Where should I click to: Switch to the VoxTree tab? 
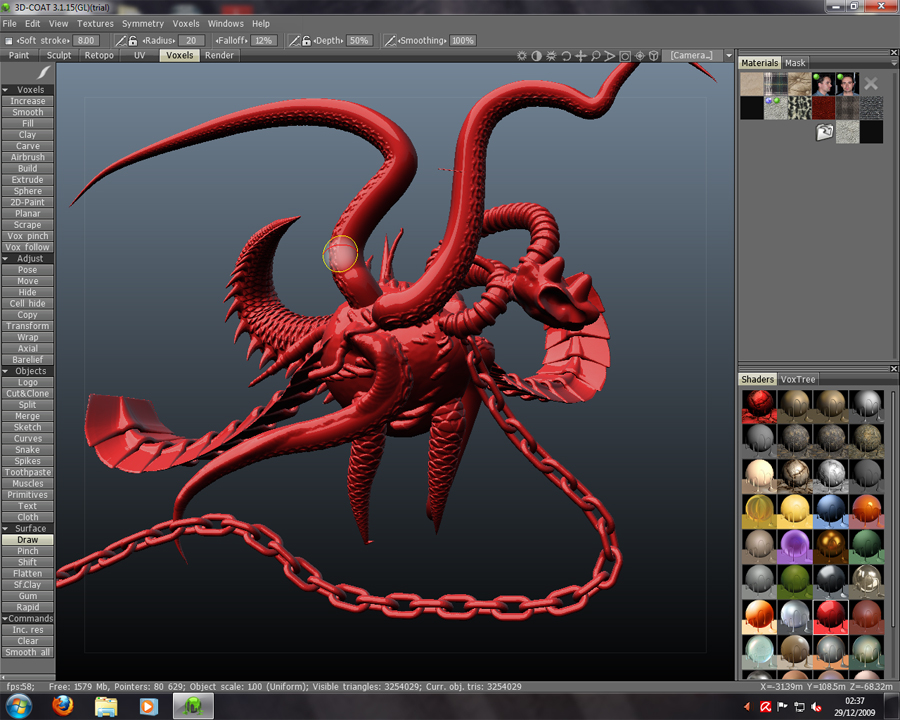point(798,379)
